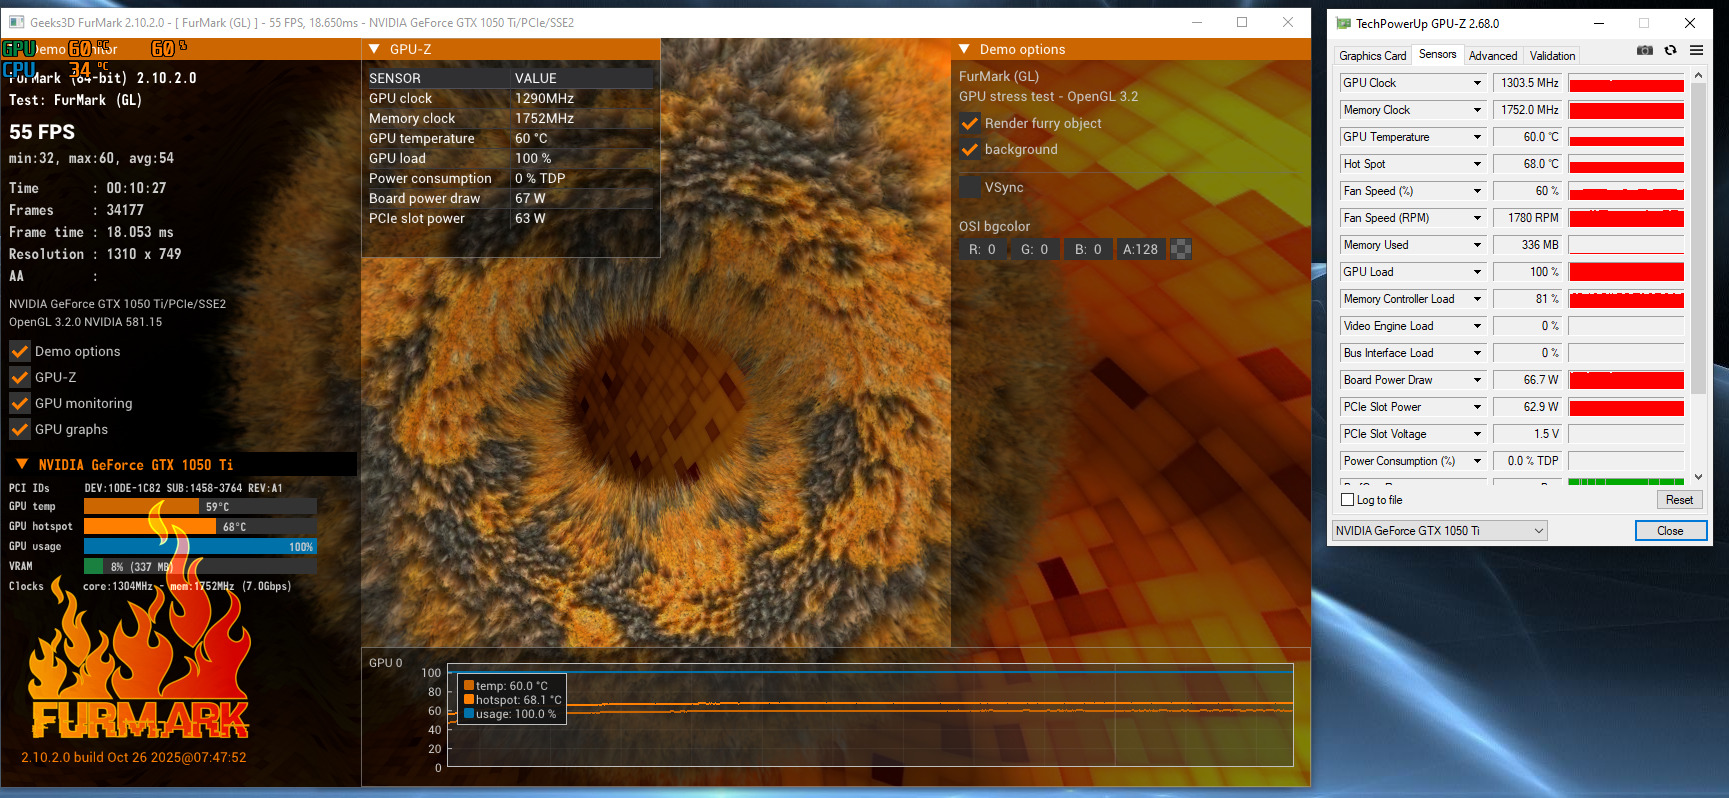Image resolution: width=1729 pixels, height=798 pixels.
Task: Click the sensor list scroll-down arrow in GPU-Z
Action: tap(1697, 477)
